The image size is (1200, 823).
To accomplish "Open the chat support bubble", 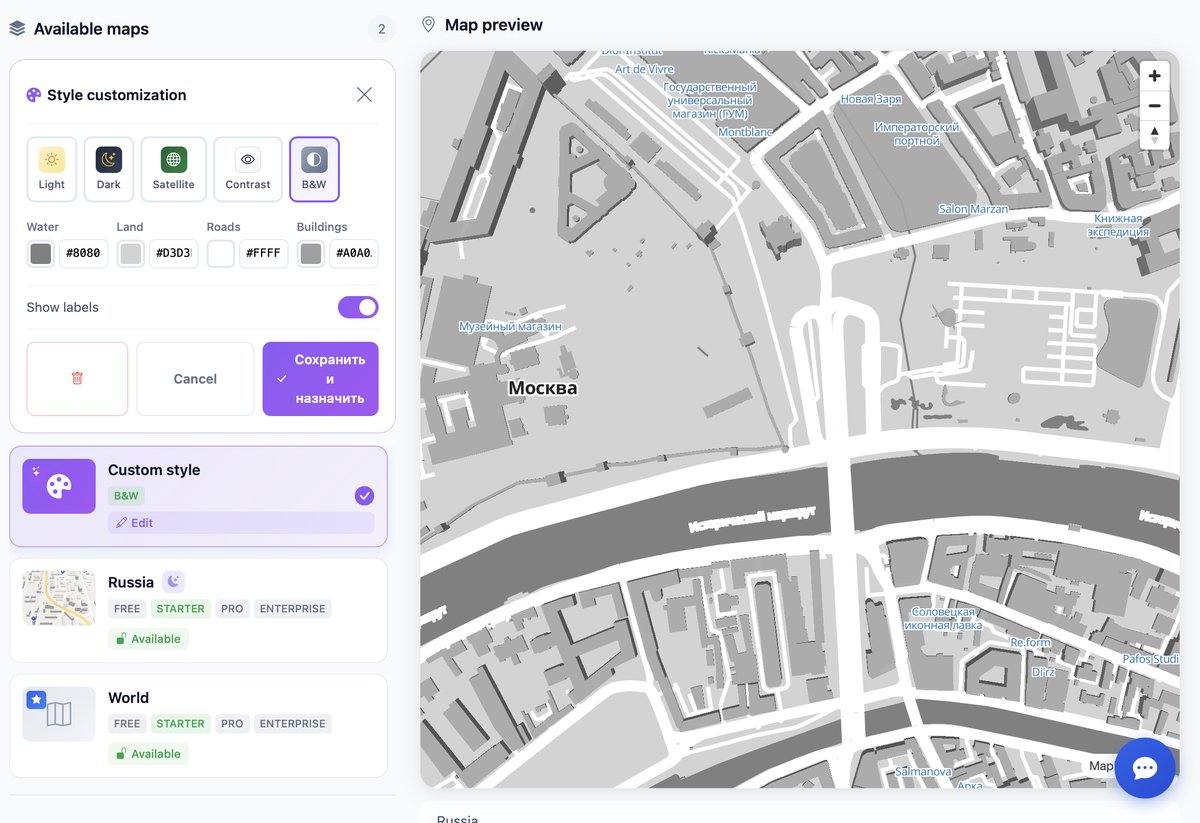I will tap(1144, 768).
